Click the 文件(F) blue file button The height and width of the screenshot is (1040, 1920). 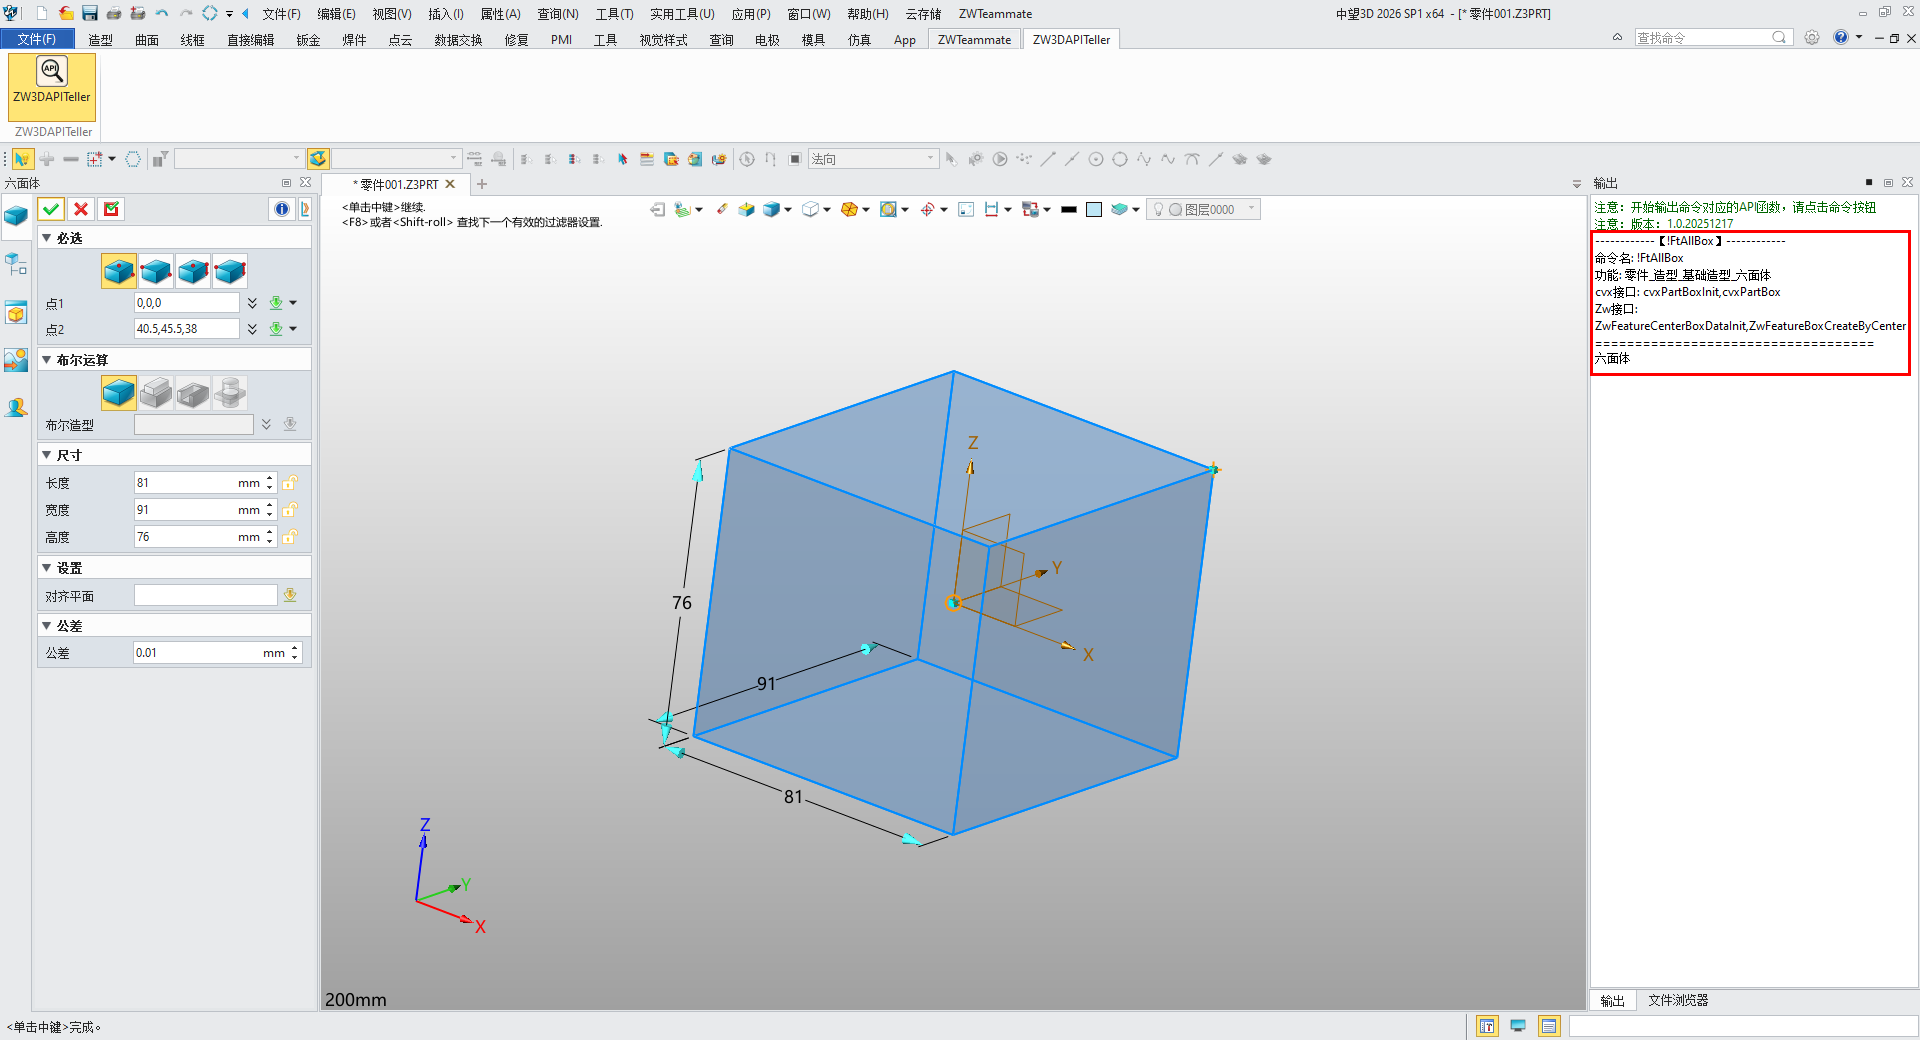[37, 39]
